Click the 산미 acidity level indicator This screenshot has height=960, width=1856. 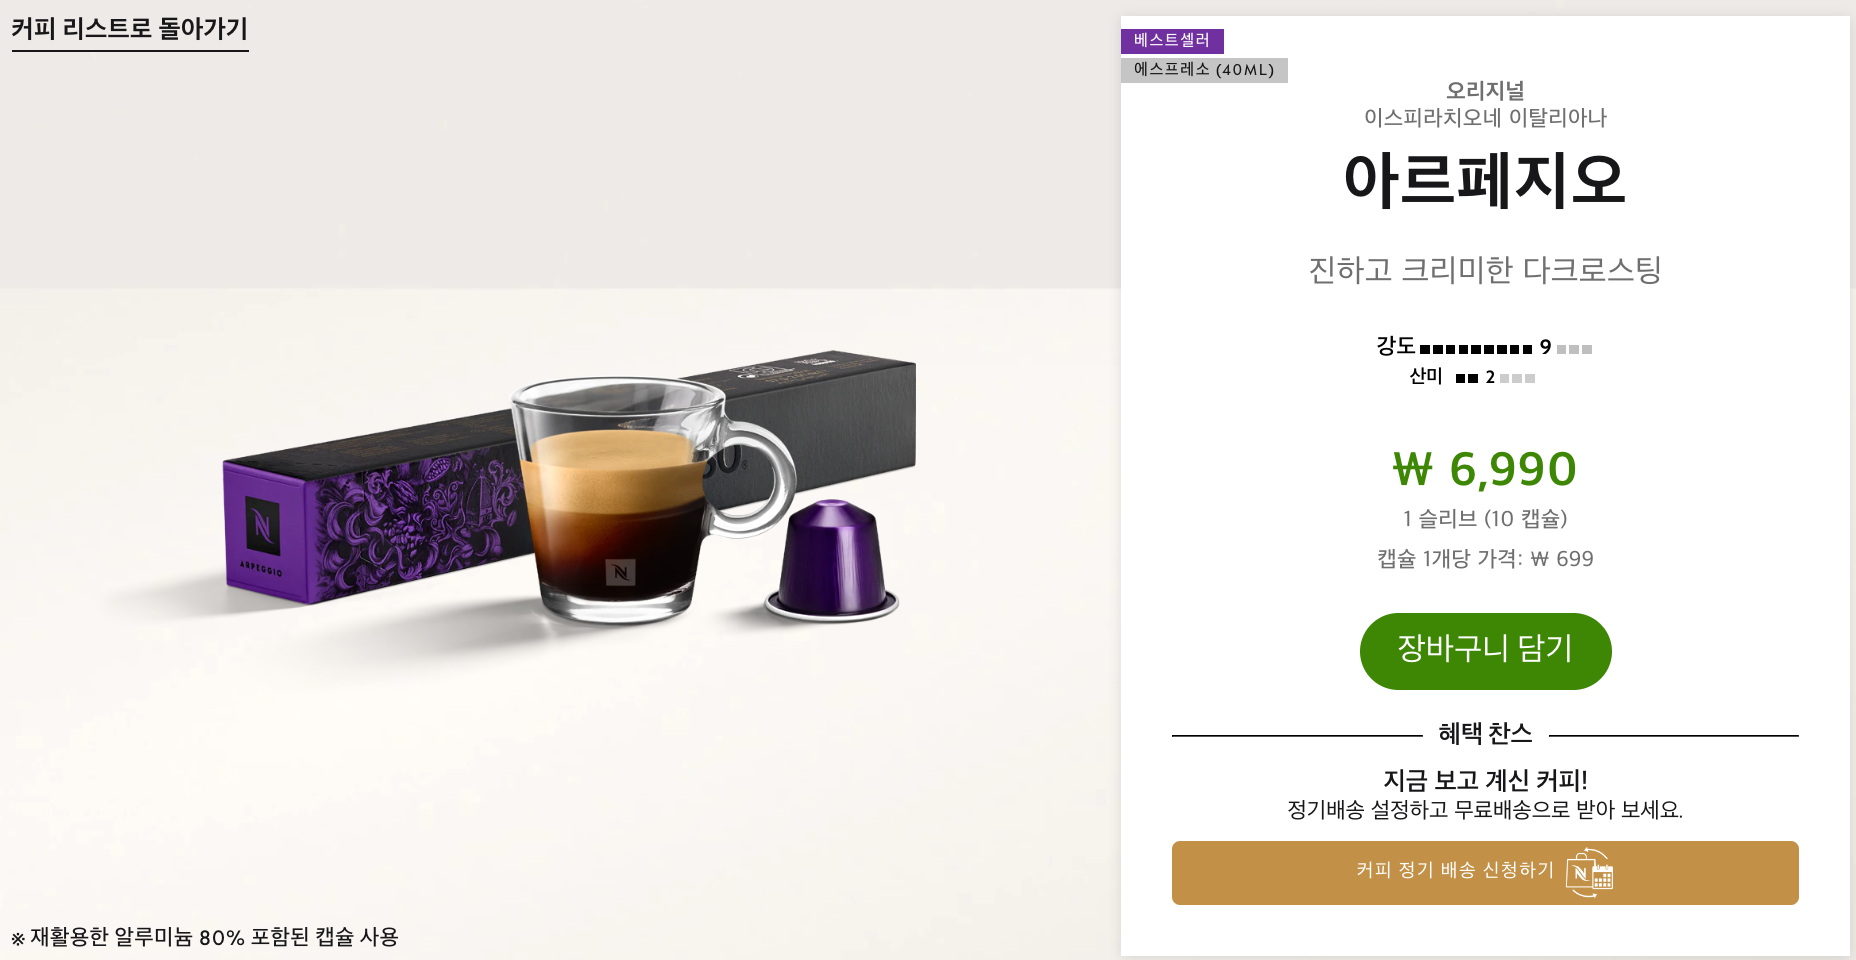(1472, 377)
